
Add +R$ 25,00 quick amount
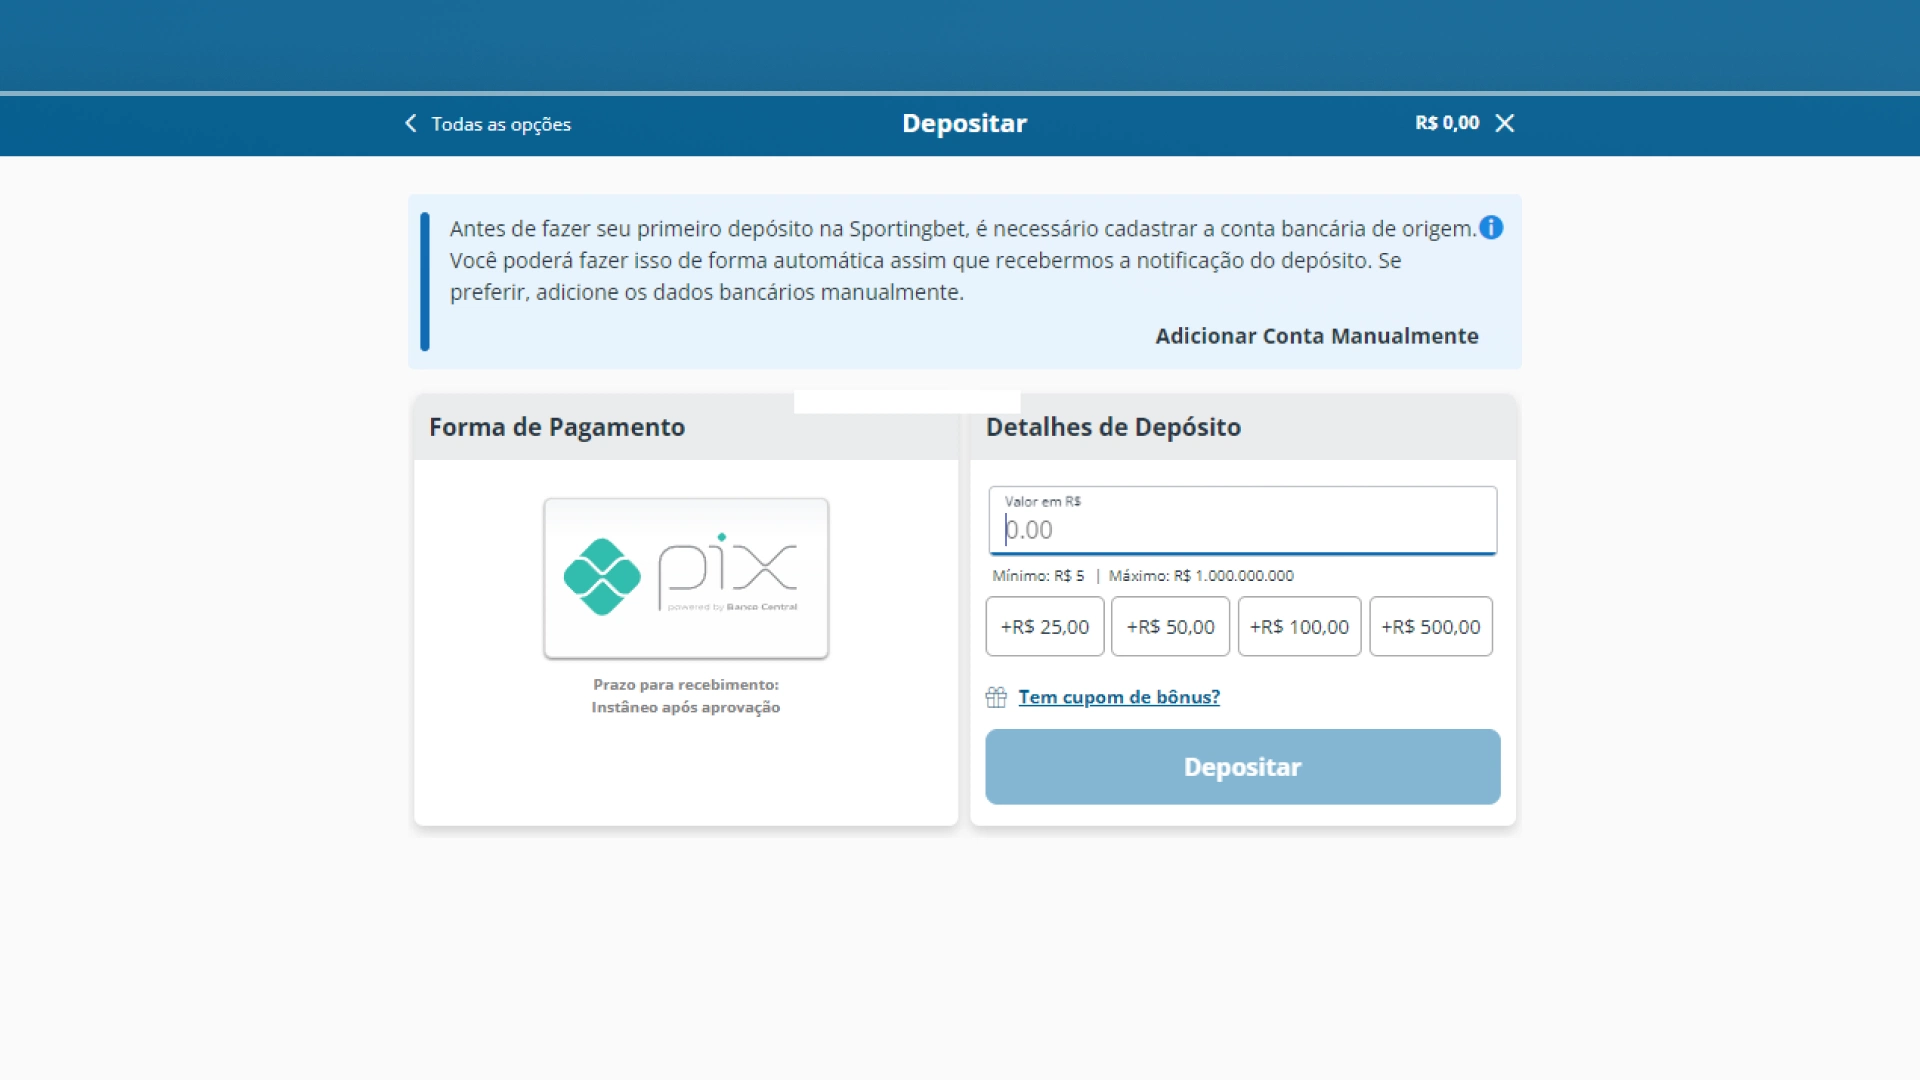coord(1045,627)
